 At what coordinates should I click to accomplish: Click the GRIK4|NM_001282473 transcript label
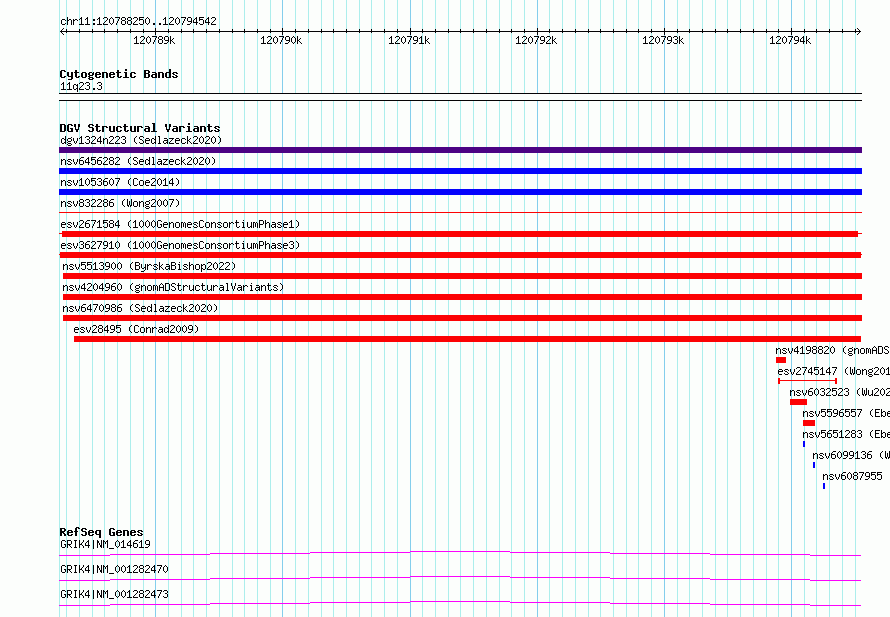[114, 594]
